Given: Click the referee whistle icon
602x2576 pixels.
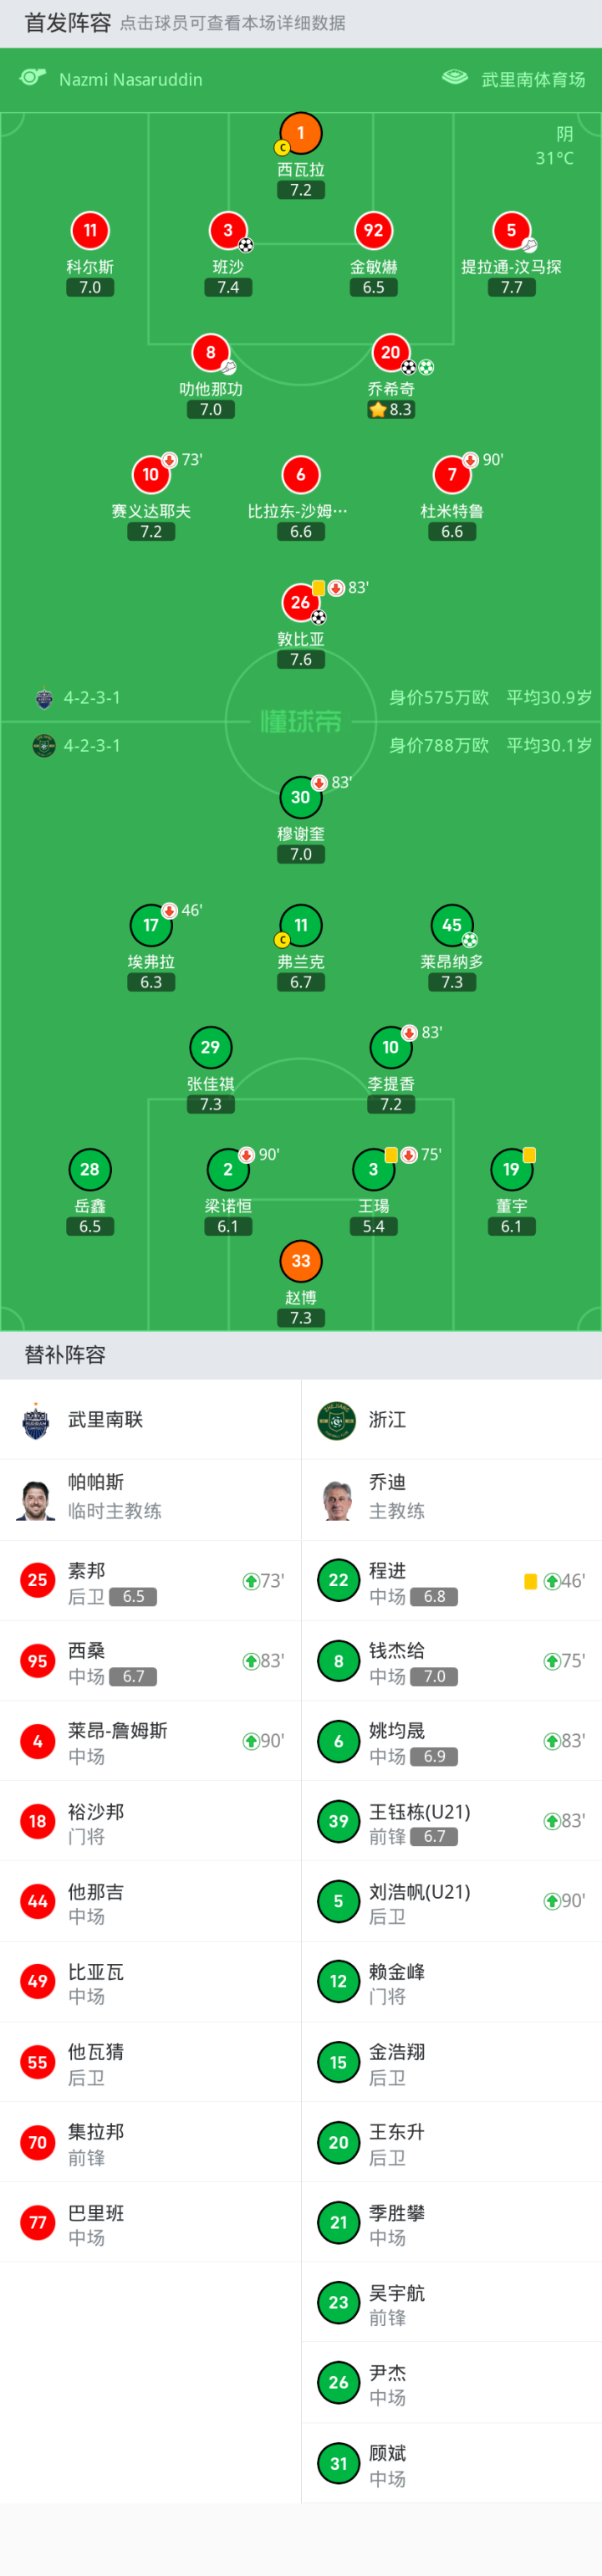Looking at the screenshot, I should 33,78.
